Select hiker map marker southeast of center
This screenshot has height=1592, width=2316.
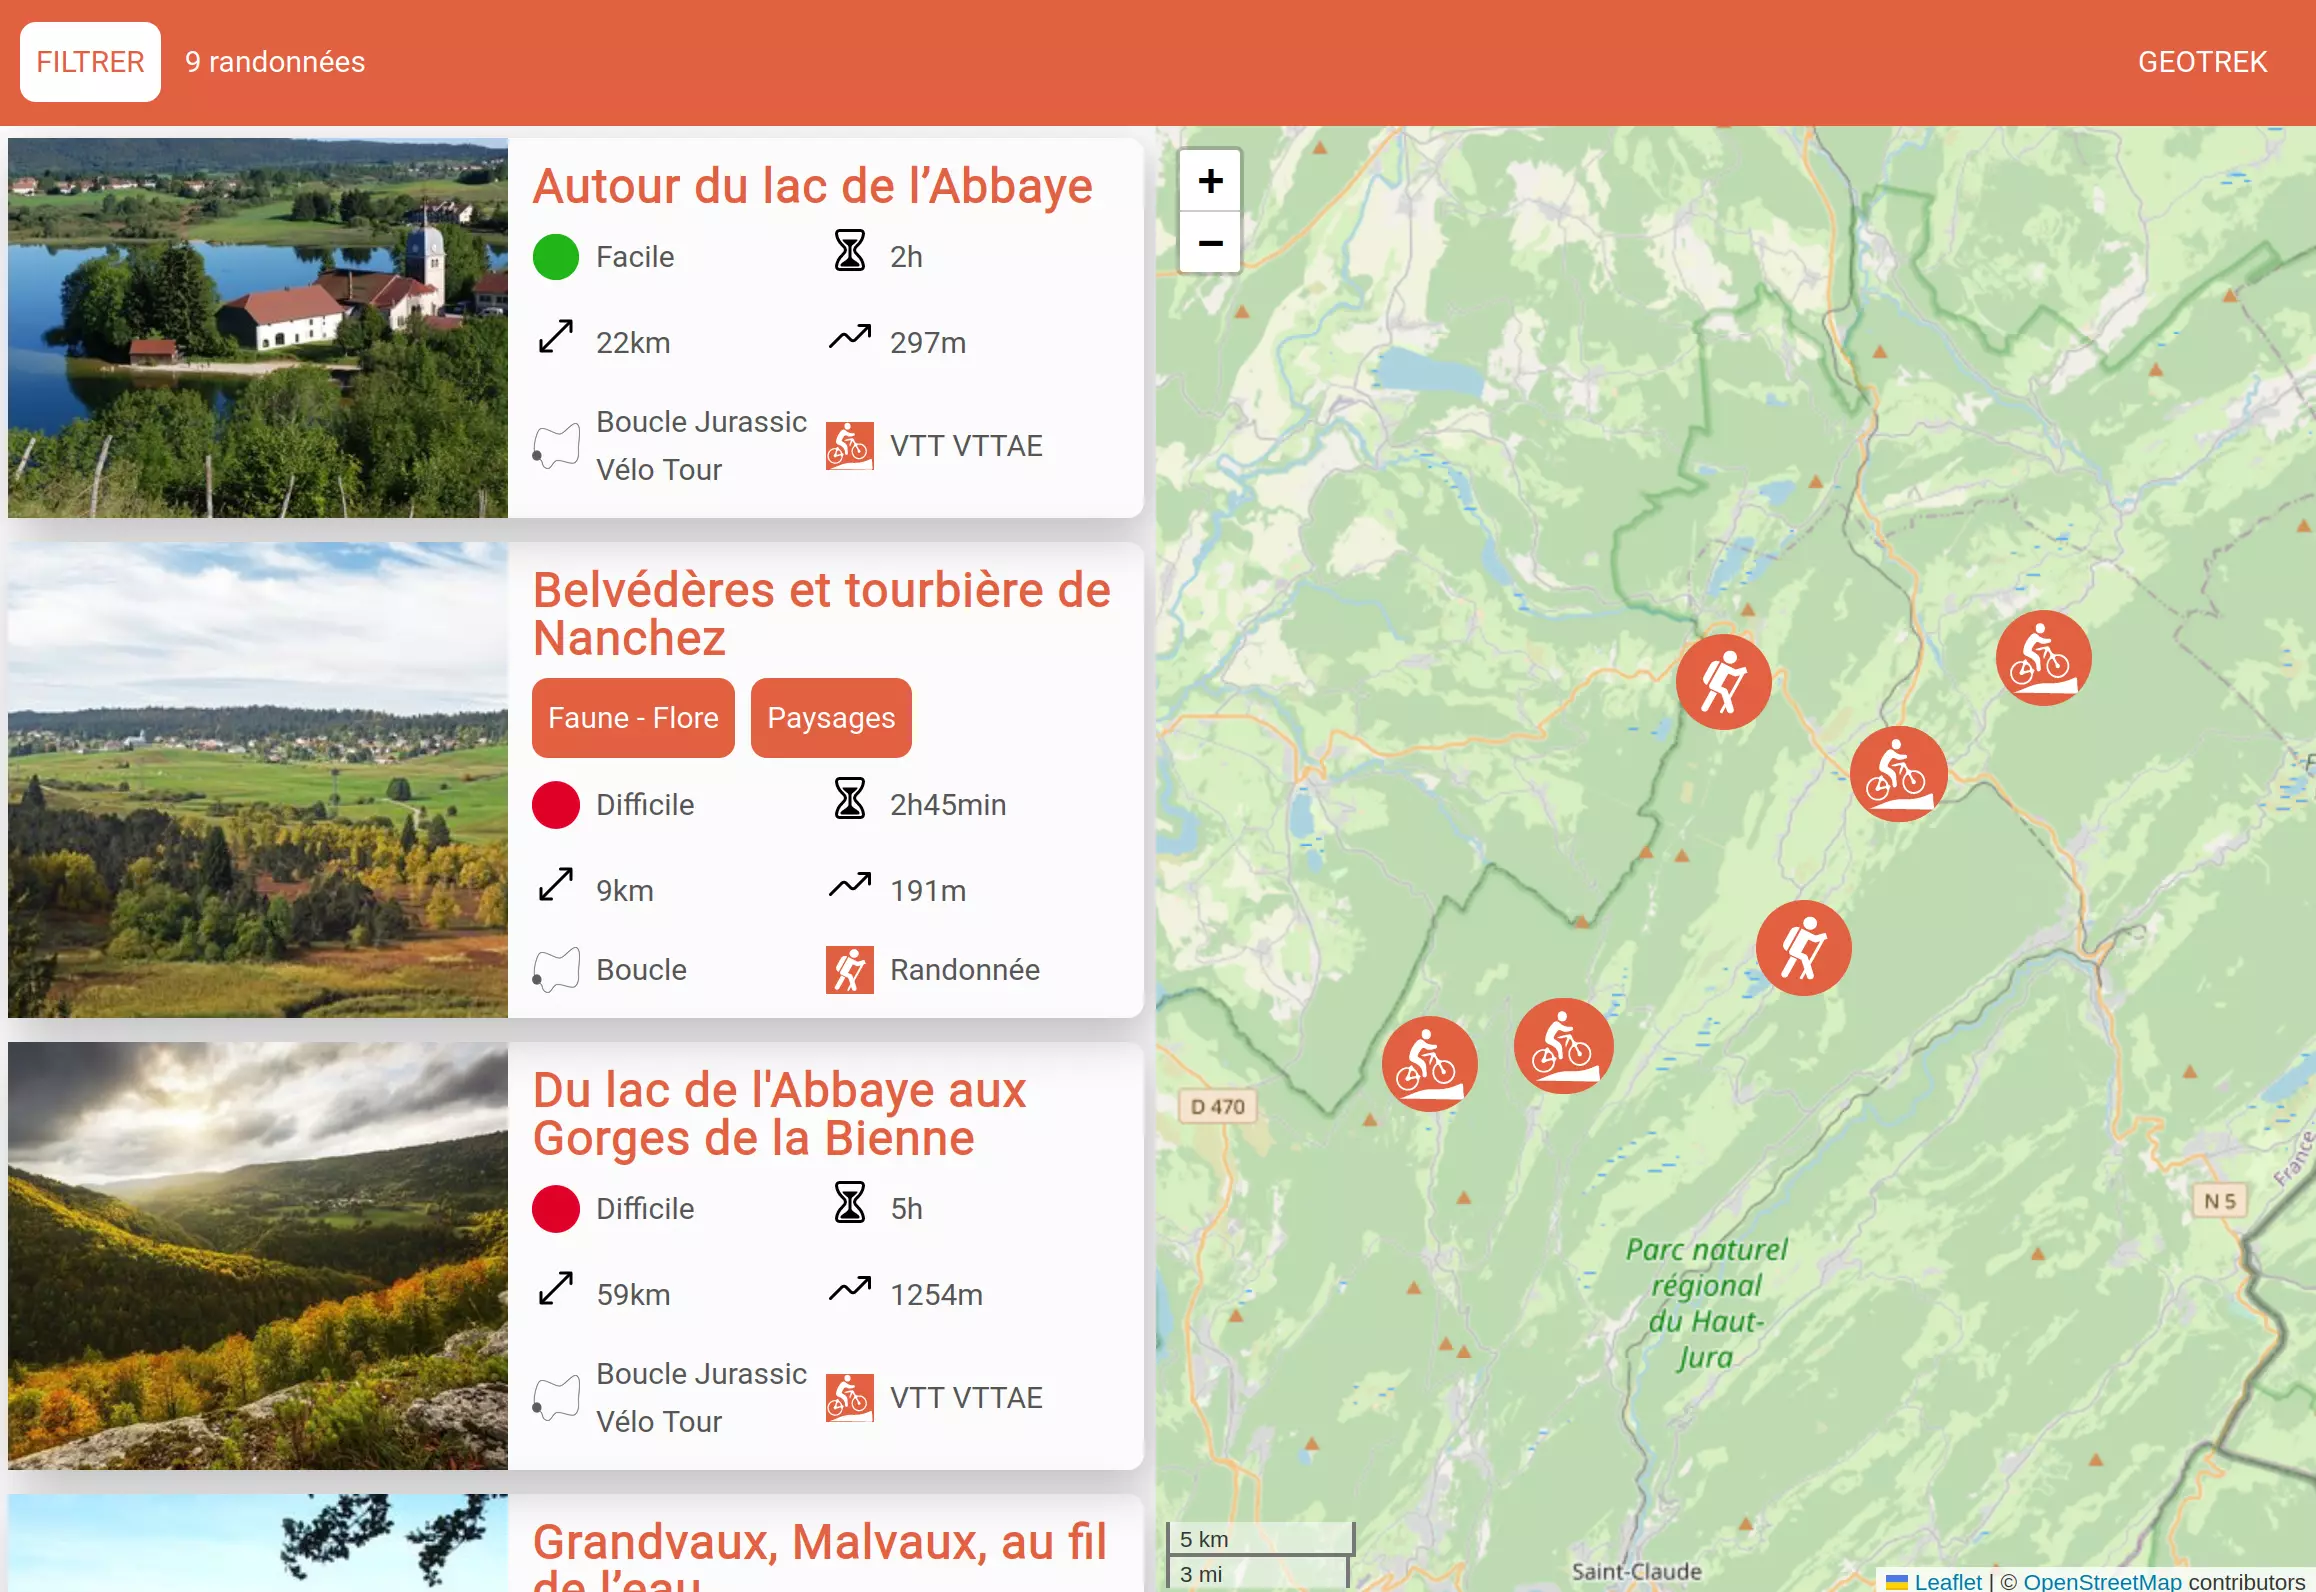point(1803,948)
